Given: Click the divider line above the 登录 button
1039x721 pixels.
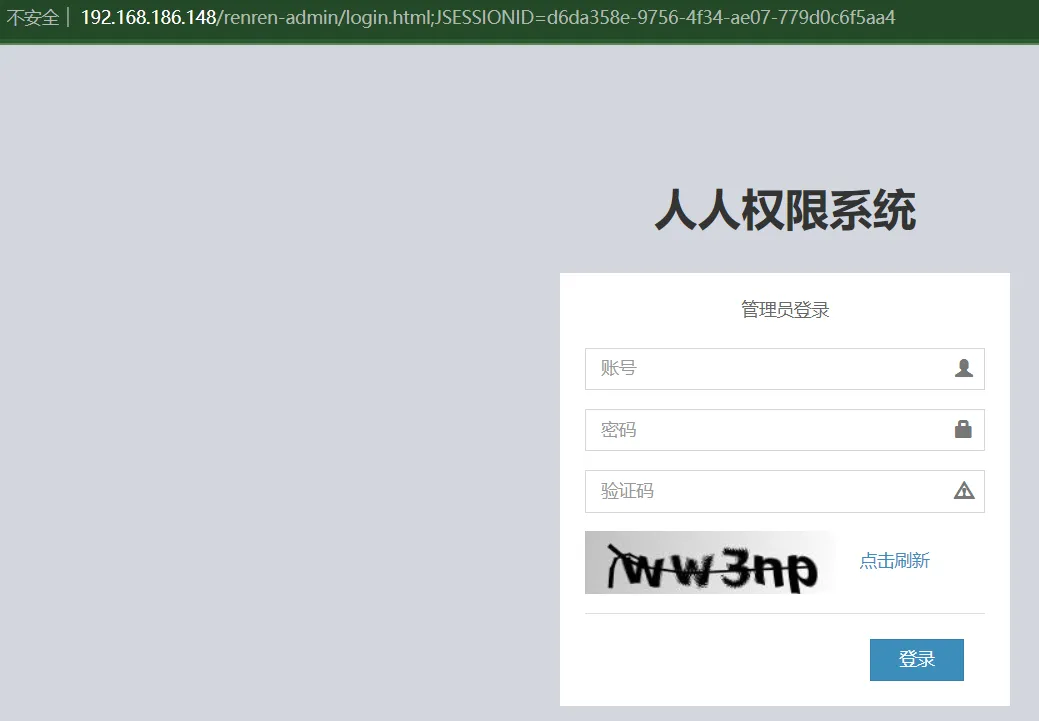Looking at the screenshot, I should coord(785,613).
